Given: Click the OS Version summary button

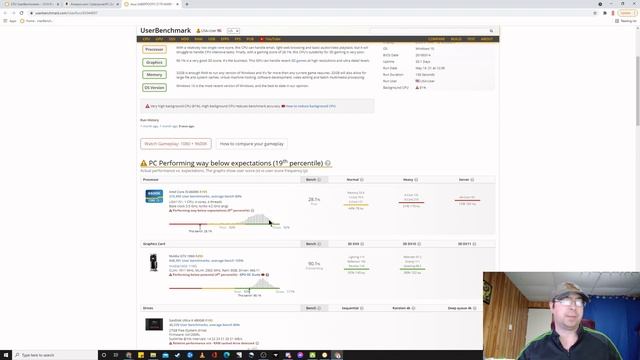Looking at the screenshot, I should click(x=154, y=87).
